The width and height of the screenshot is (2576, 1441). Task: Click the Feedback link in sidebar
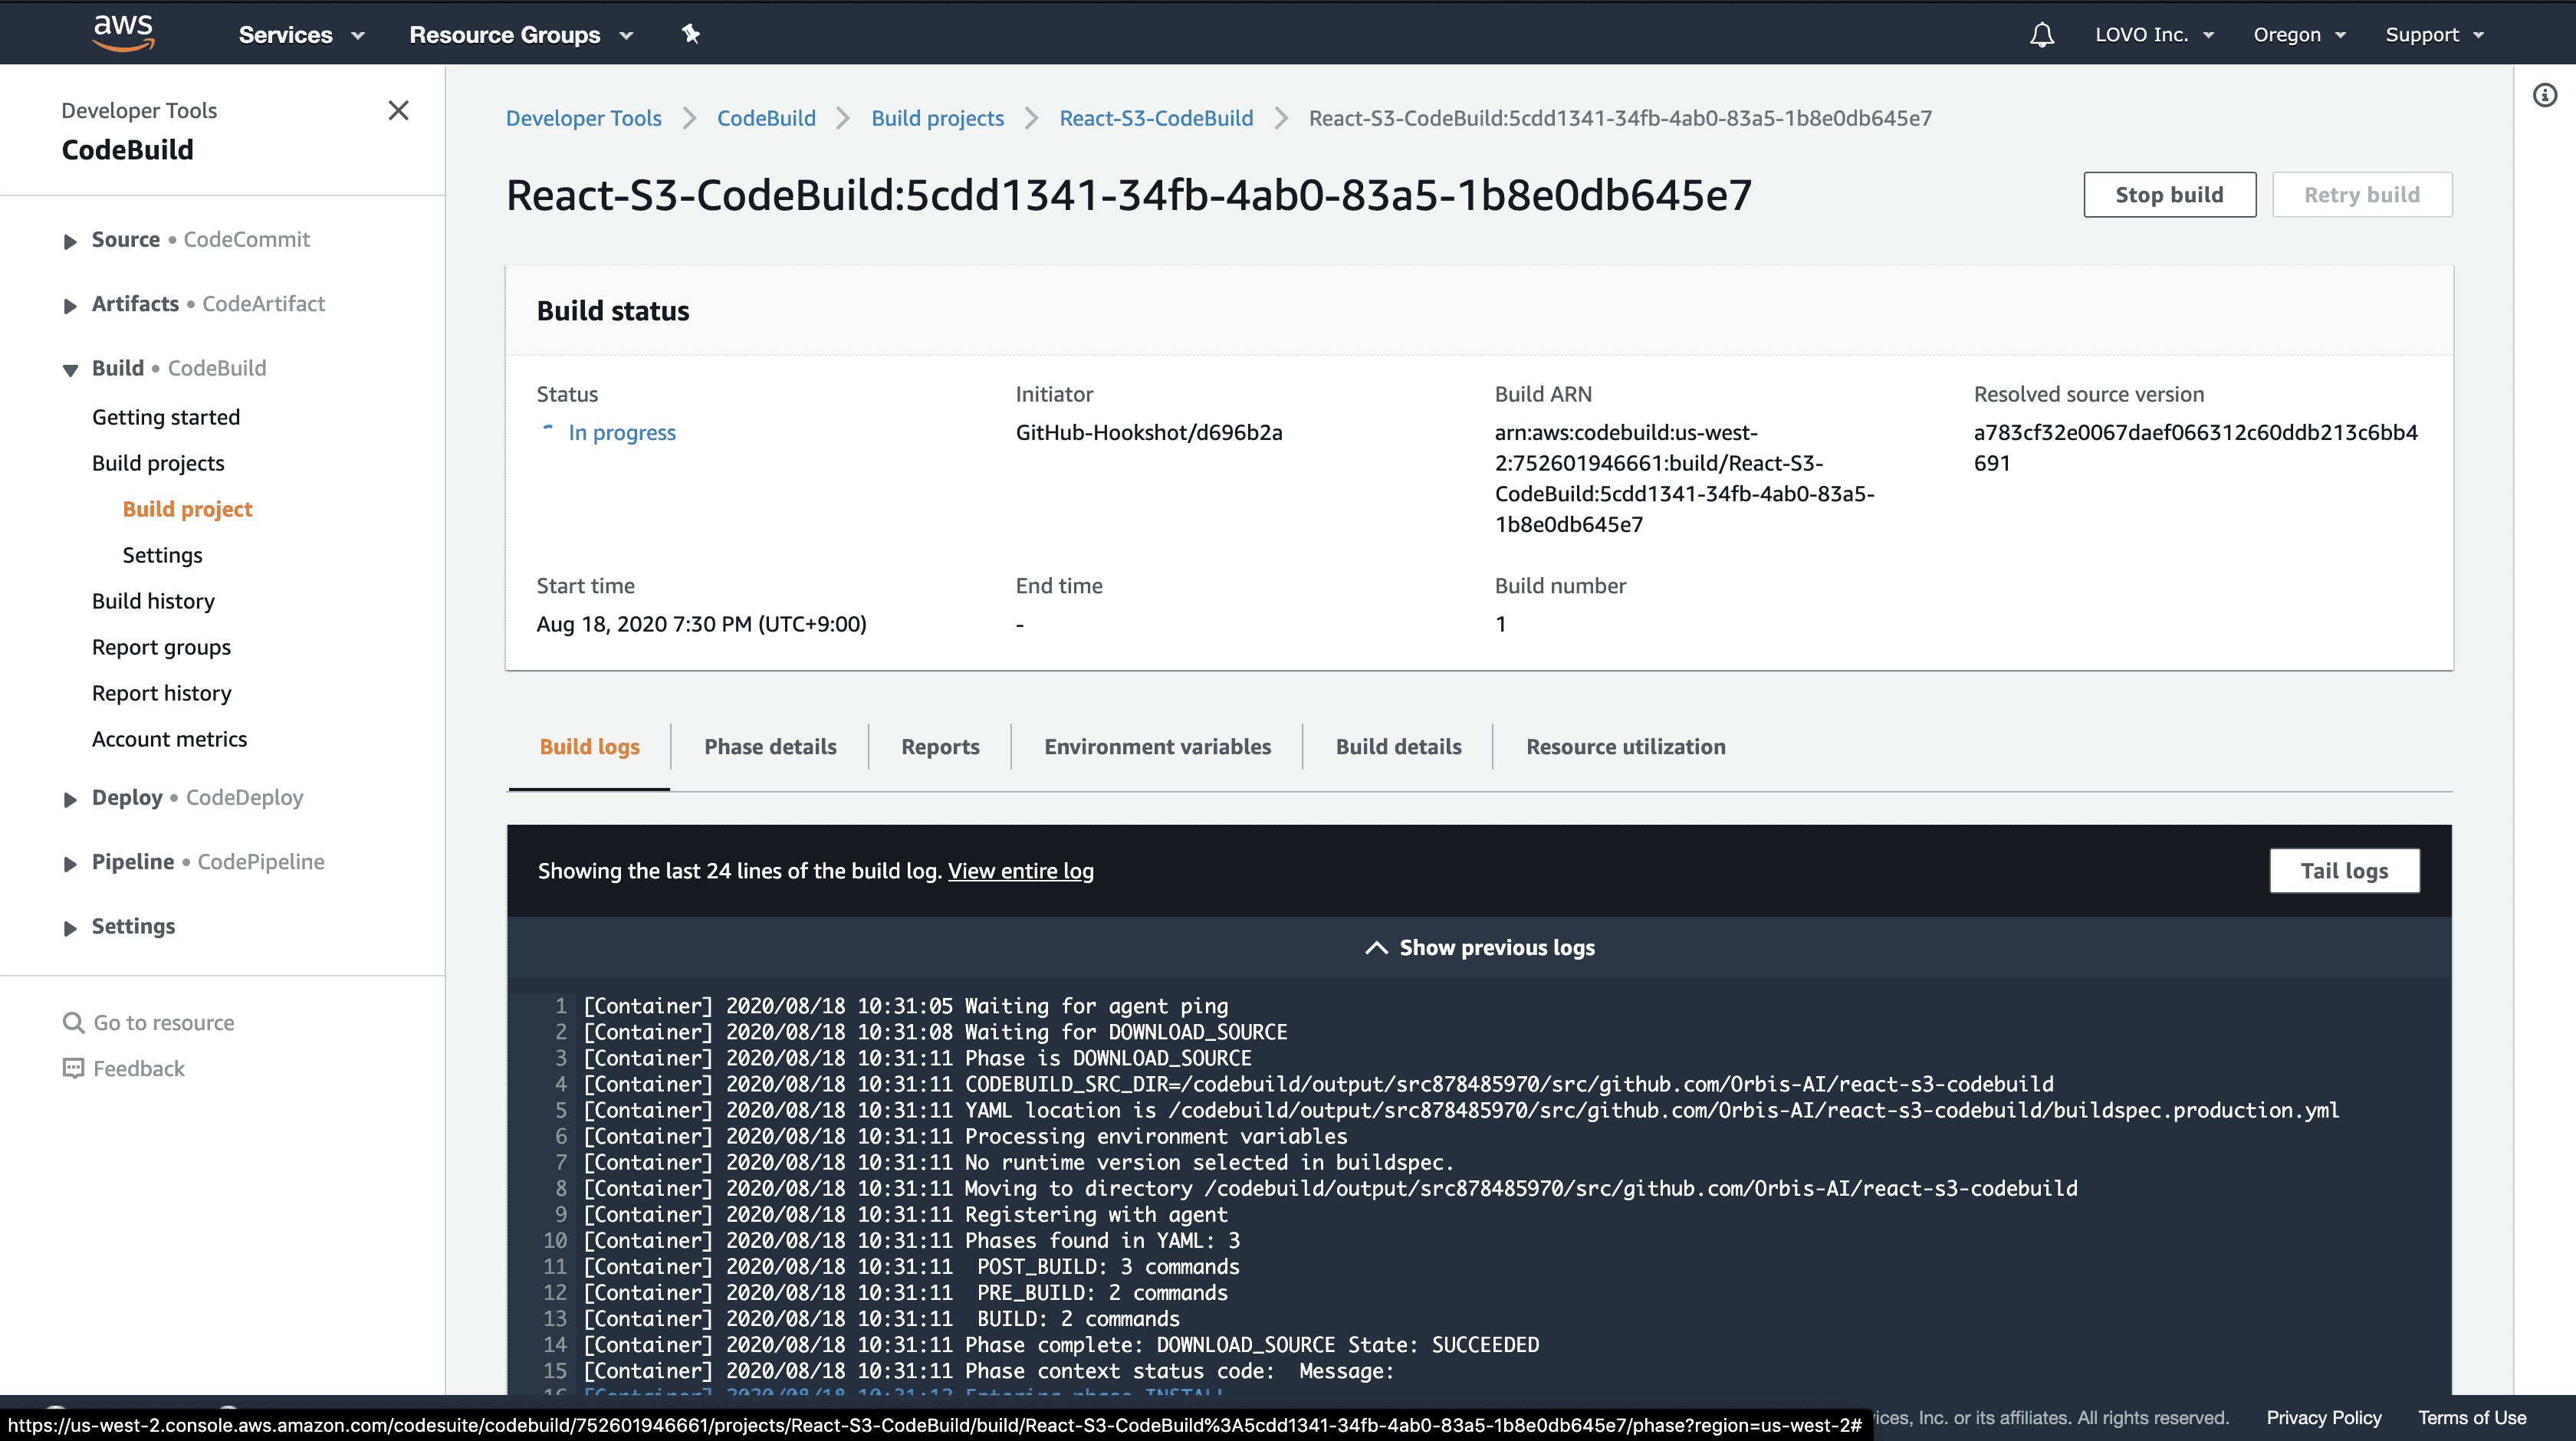(139, 1068)
